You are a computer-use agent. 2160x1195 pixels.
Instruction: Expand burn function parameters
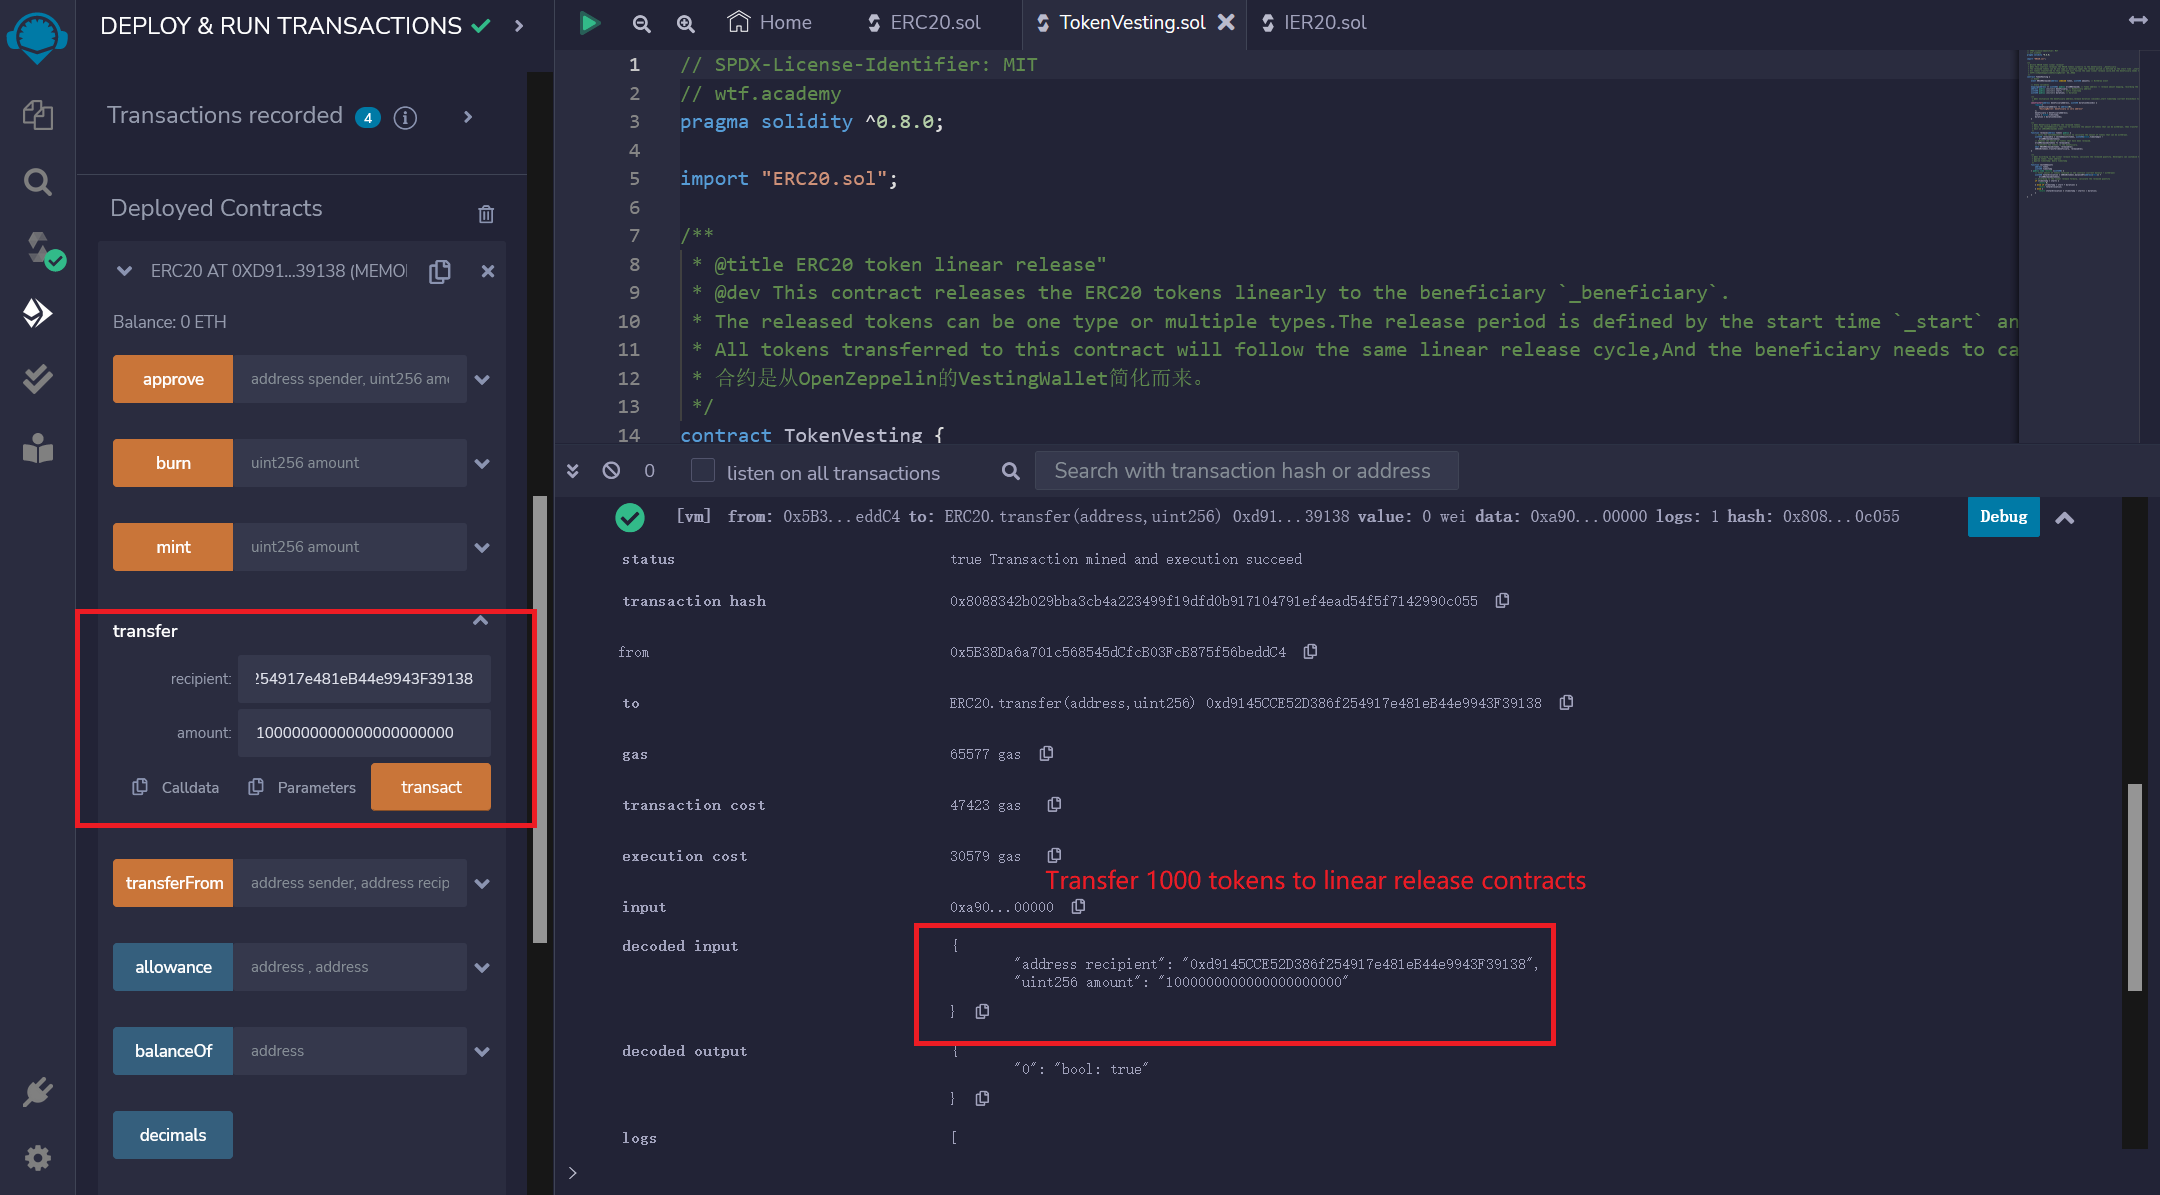(x=482, y=464)
